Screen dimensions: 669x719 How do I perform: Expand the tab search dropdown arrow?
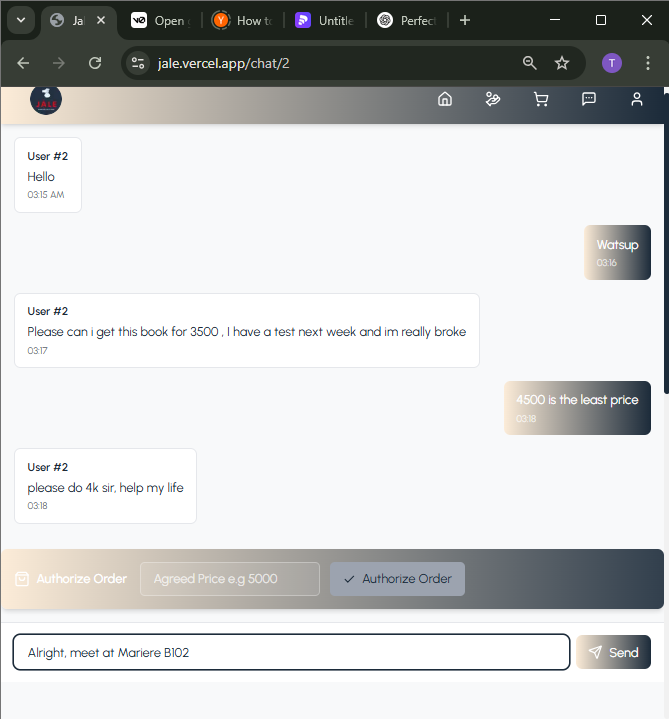pyautogui.click(x=21, y=20)
